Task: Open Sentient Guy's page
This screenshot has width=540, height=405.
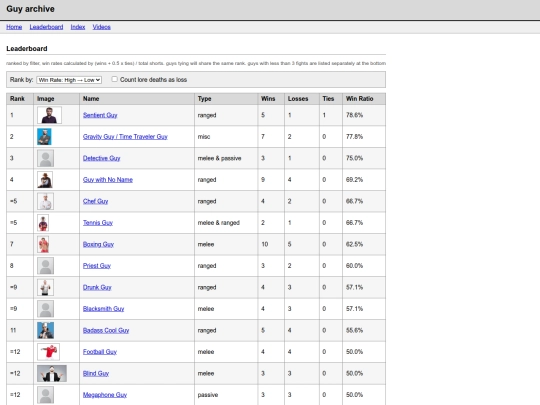Action: coord(100,115)
